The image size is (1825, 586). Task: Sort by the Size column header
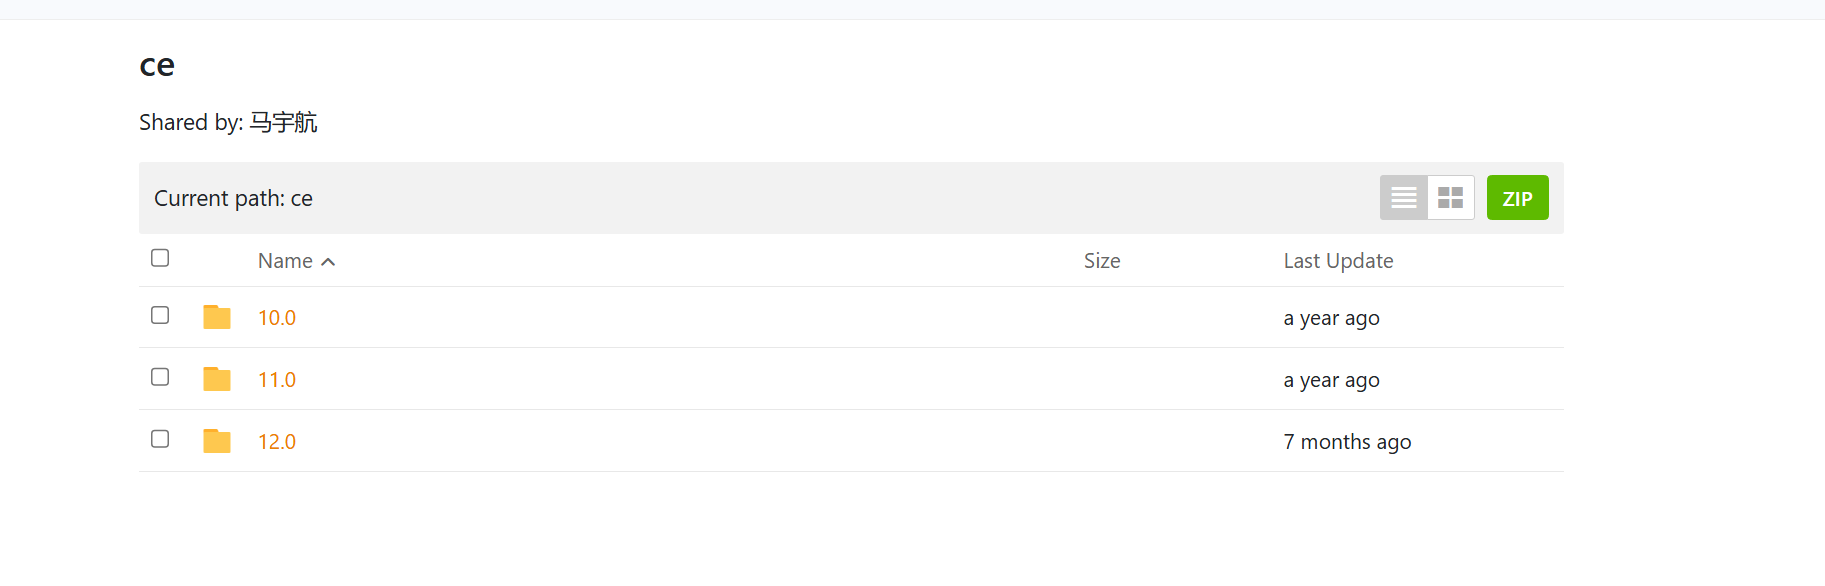1102,261
